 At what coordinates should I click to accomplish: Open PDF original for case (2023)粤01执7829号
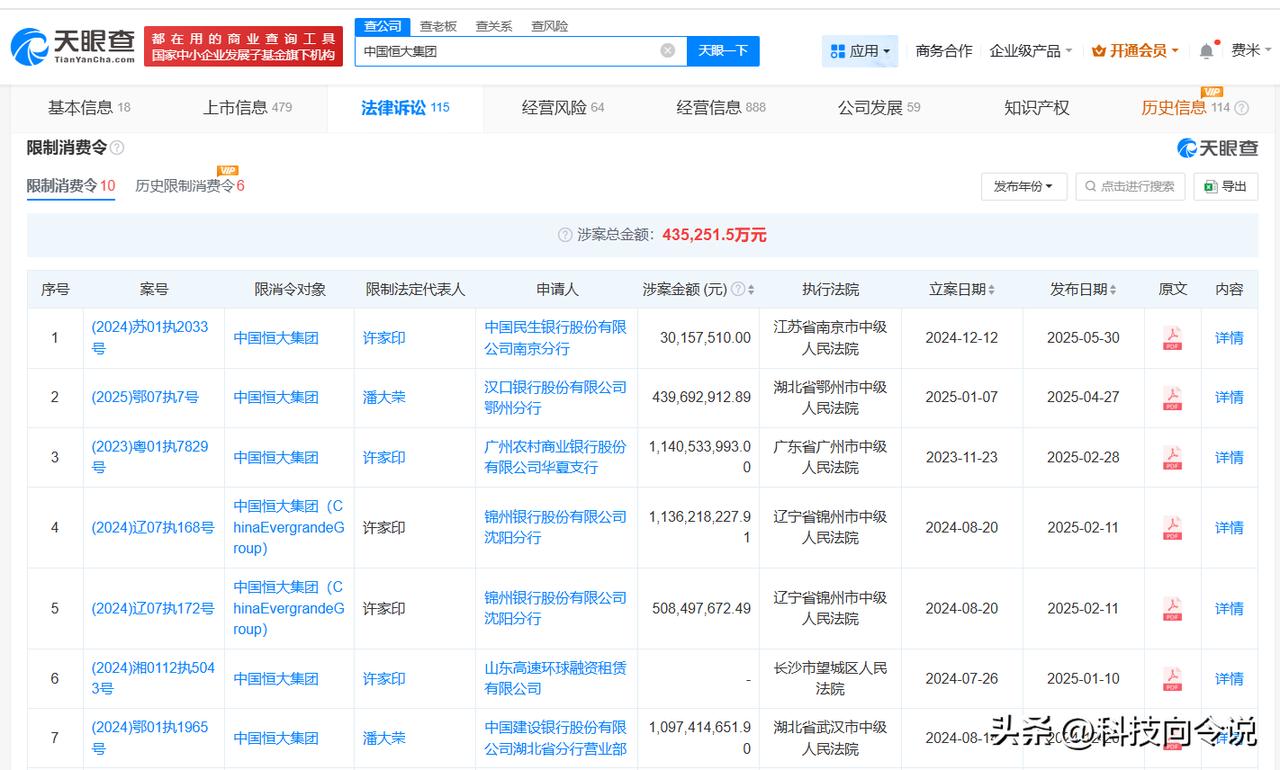tap(1172, 458)
